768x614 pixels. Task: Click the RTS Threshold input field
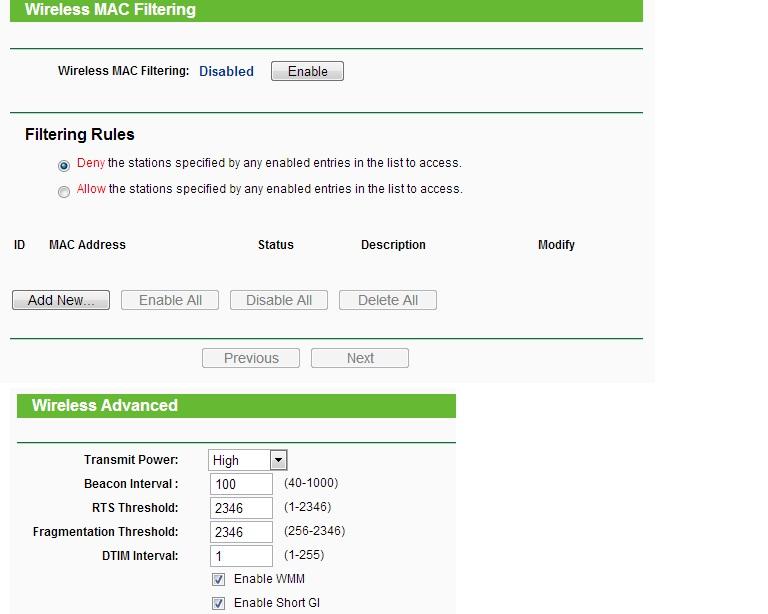[241, 508]
